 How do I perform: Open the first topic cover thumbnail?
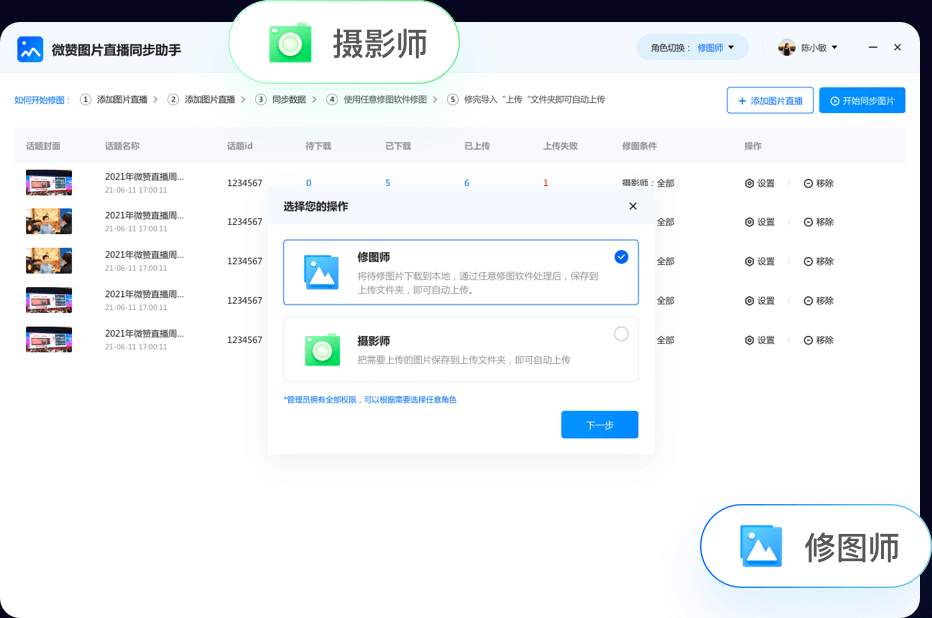pos(49,183)
